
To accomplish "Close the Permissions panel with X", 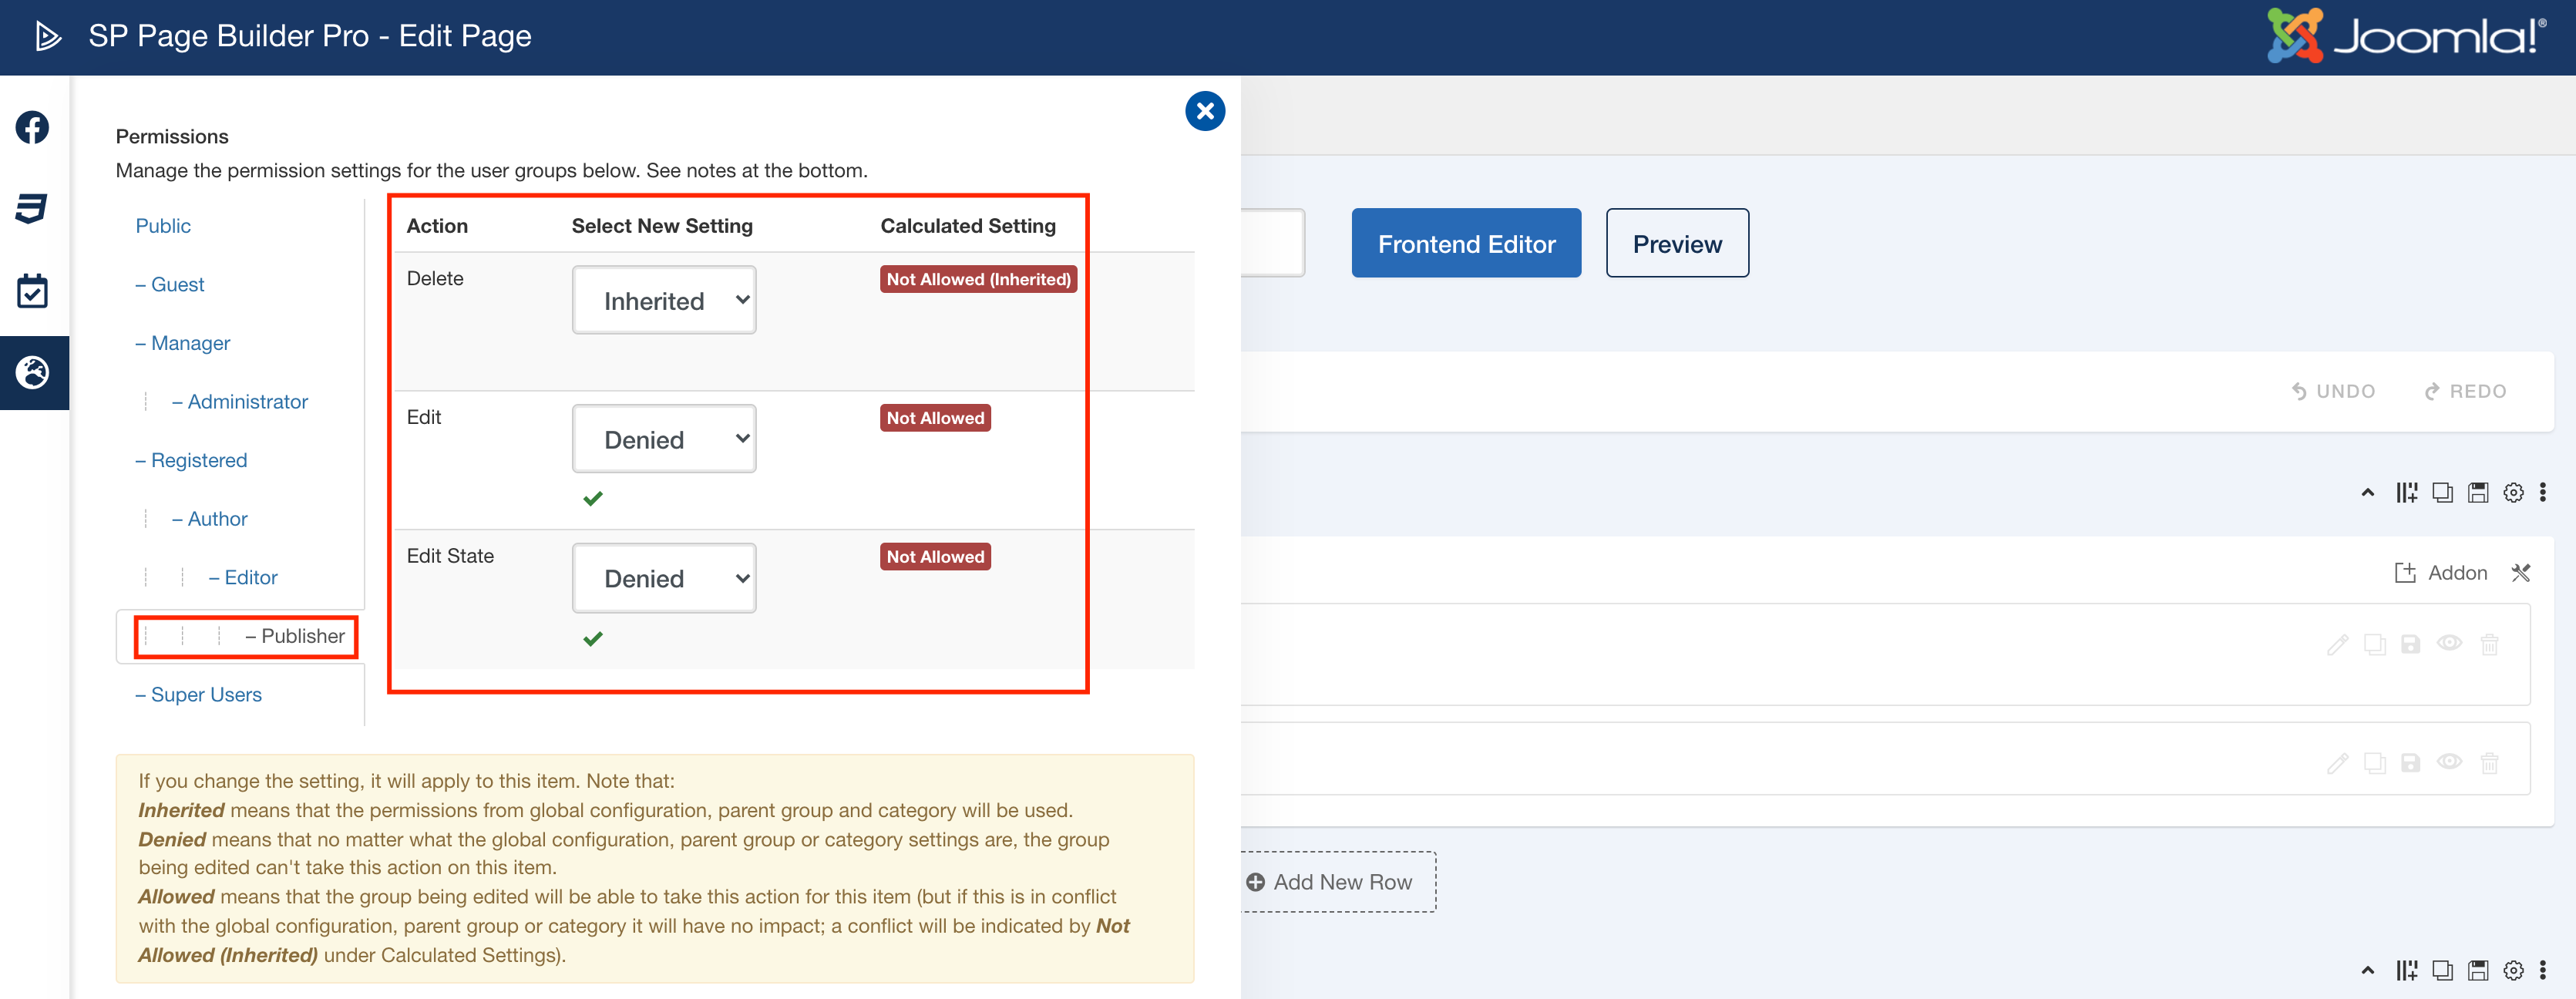I will (x=1205, y=111).
